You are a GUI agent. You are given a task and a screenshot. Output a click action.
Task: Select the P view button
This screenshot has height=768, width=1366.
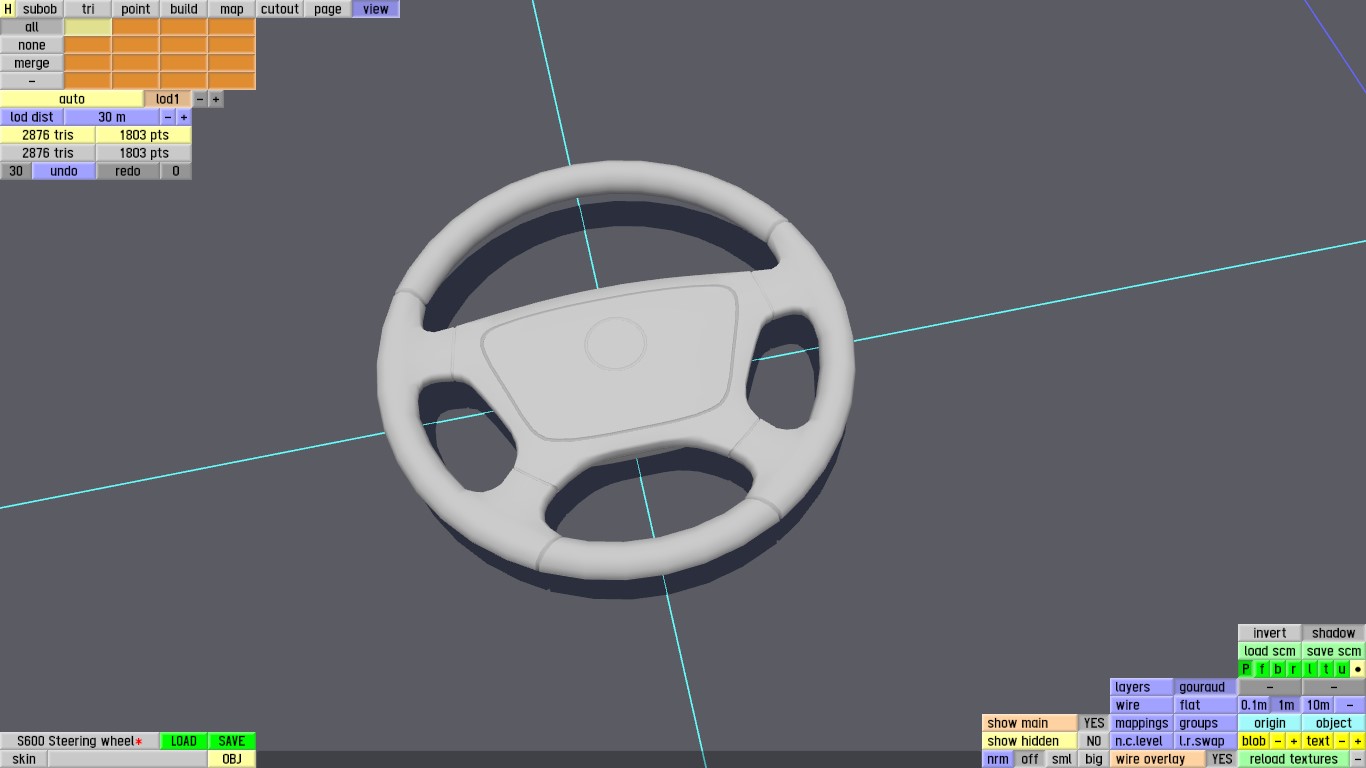(1246, 669)
